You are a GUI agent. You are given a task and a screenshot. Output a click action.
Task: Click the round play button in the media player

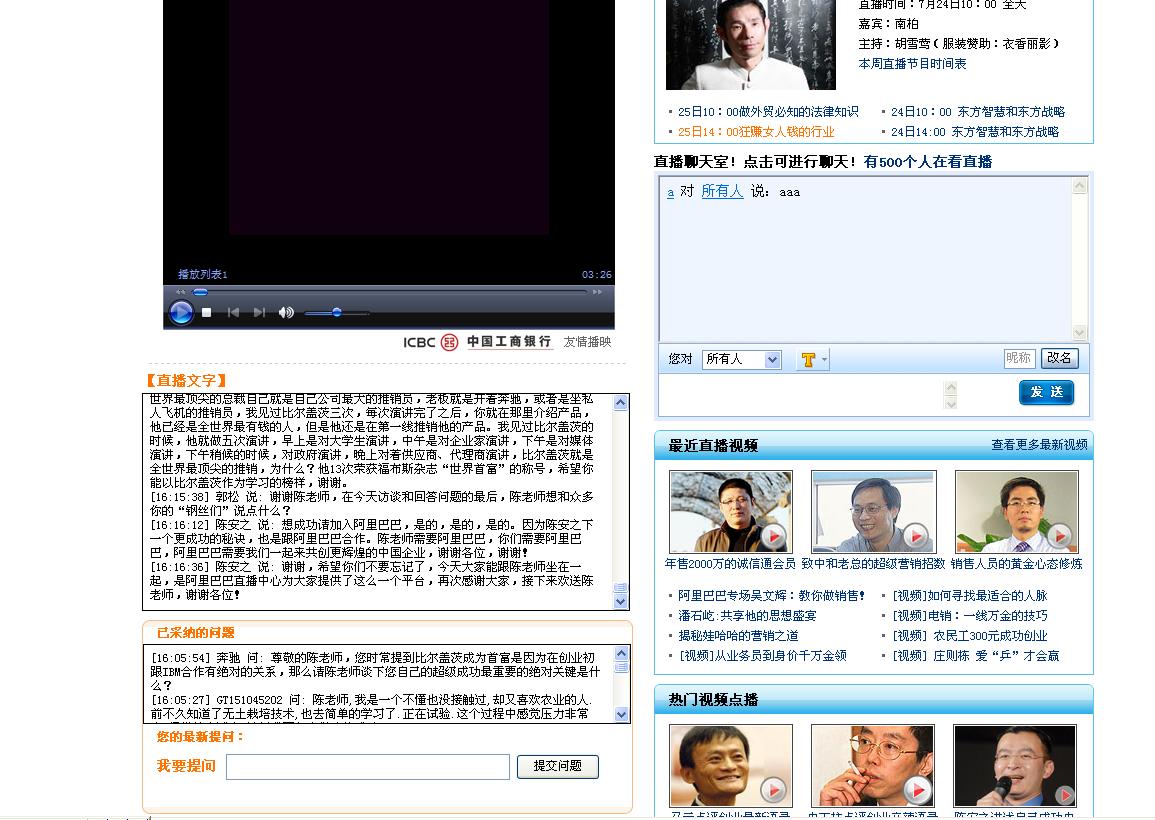[x=181, y=312]
